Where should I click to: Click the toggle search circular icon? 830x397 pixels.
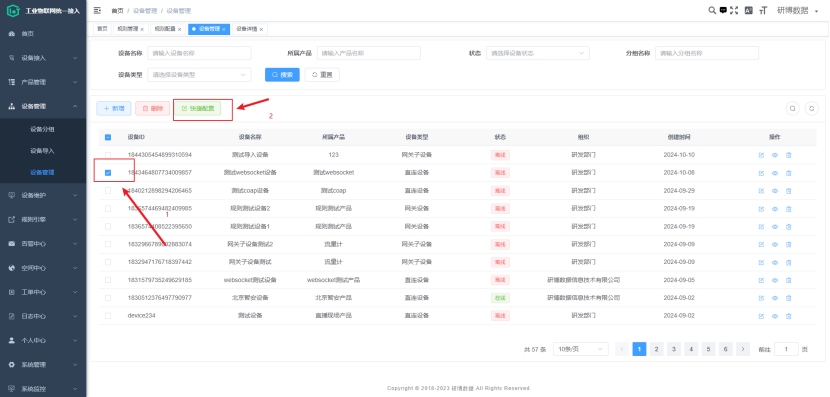pos(792,109)
